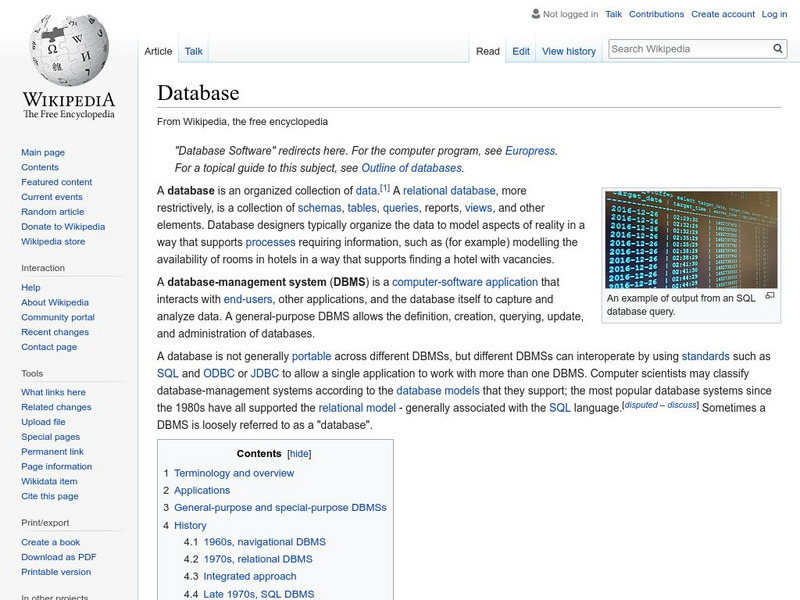Click inside the Search Wikipedia input field
Screen dimensions: 800x600
pos(690,47)
